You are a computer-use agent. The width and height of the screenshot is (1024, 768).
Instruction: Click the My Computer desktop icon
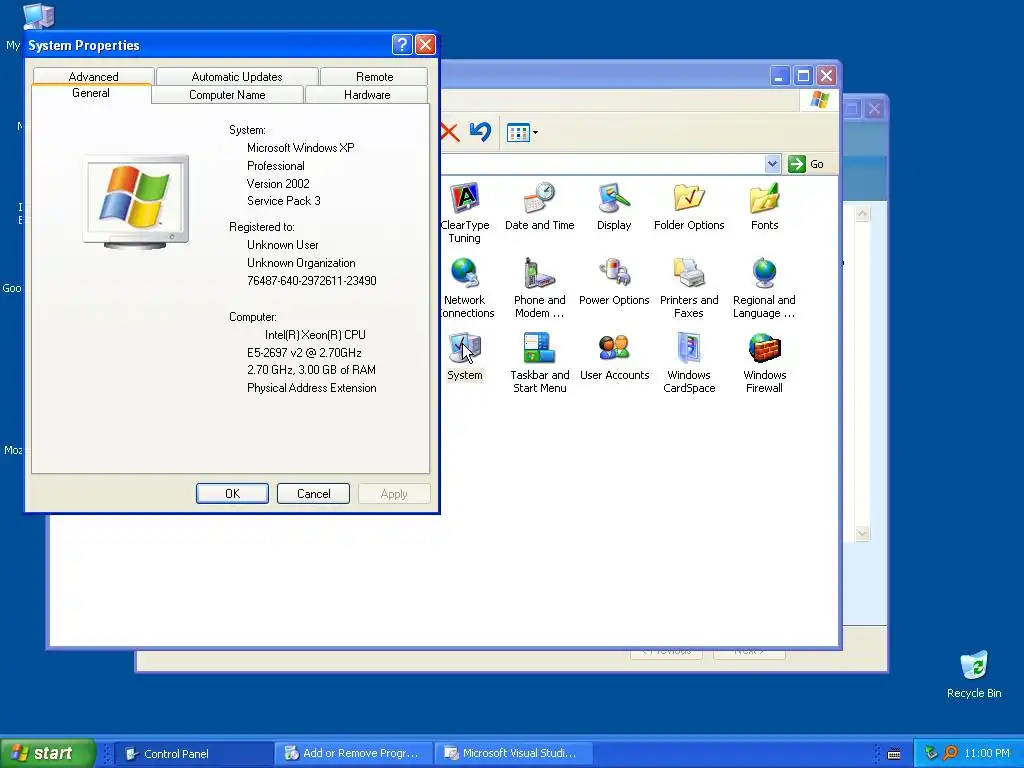click(x=38, y=16)
